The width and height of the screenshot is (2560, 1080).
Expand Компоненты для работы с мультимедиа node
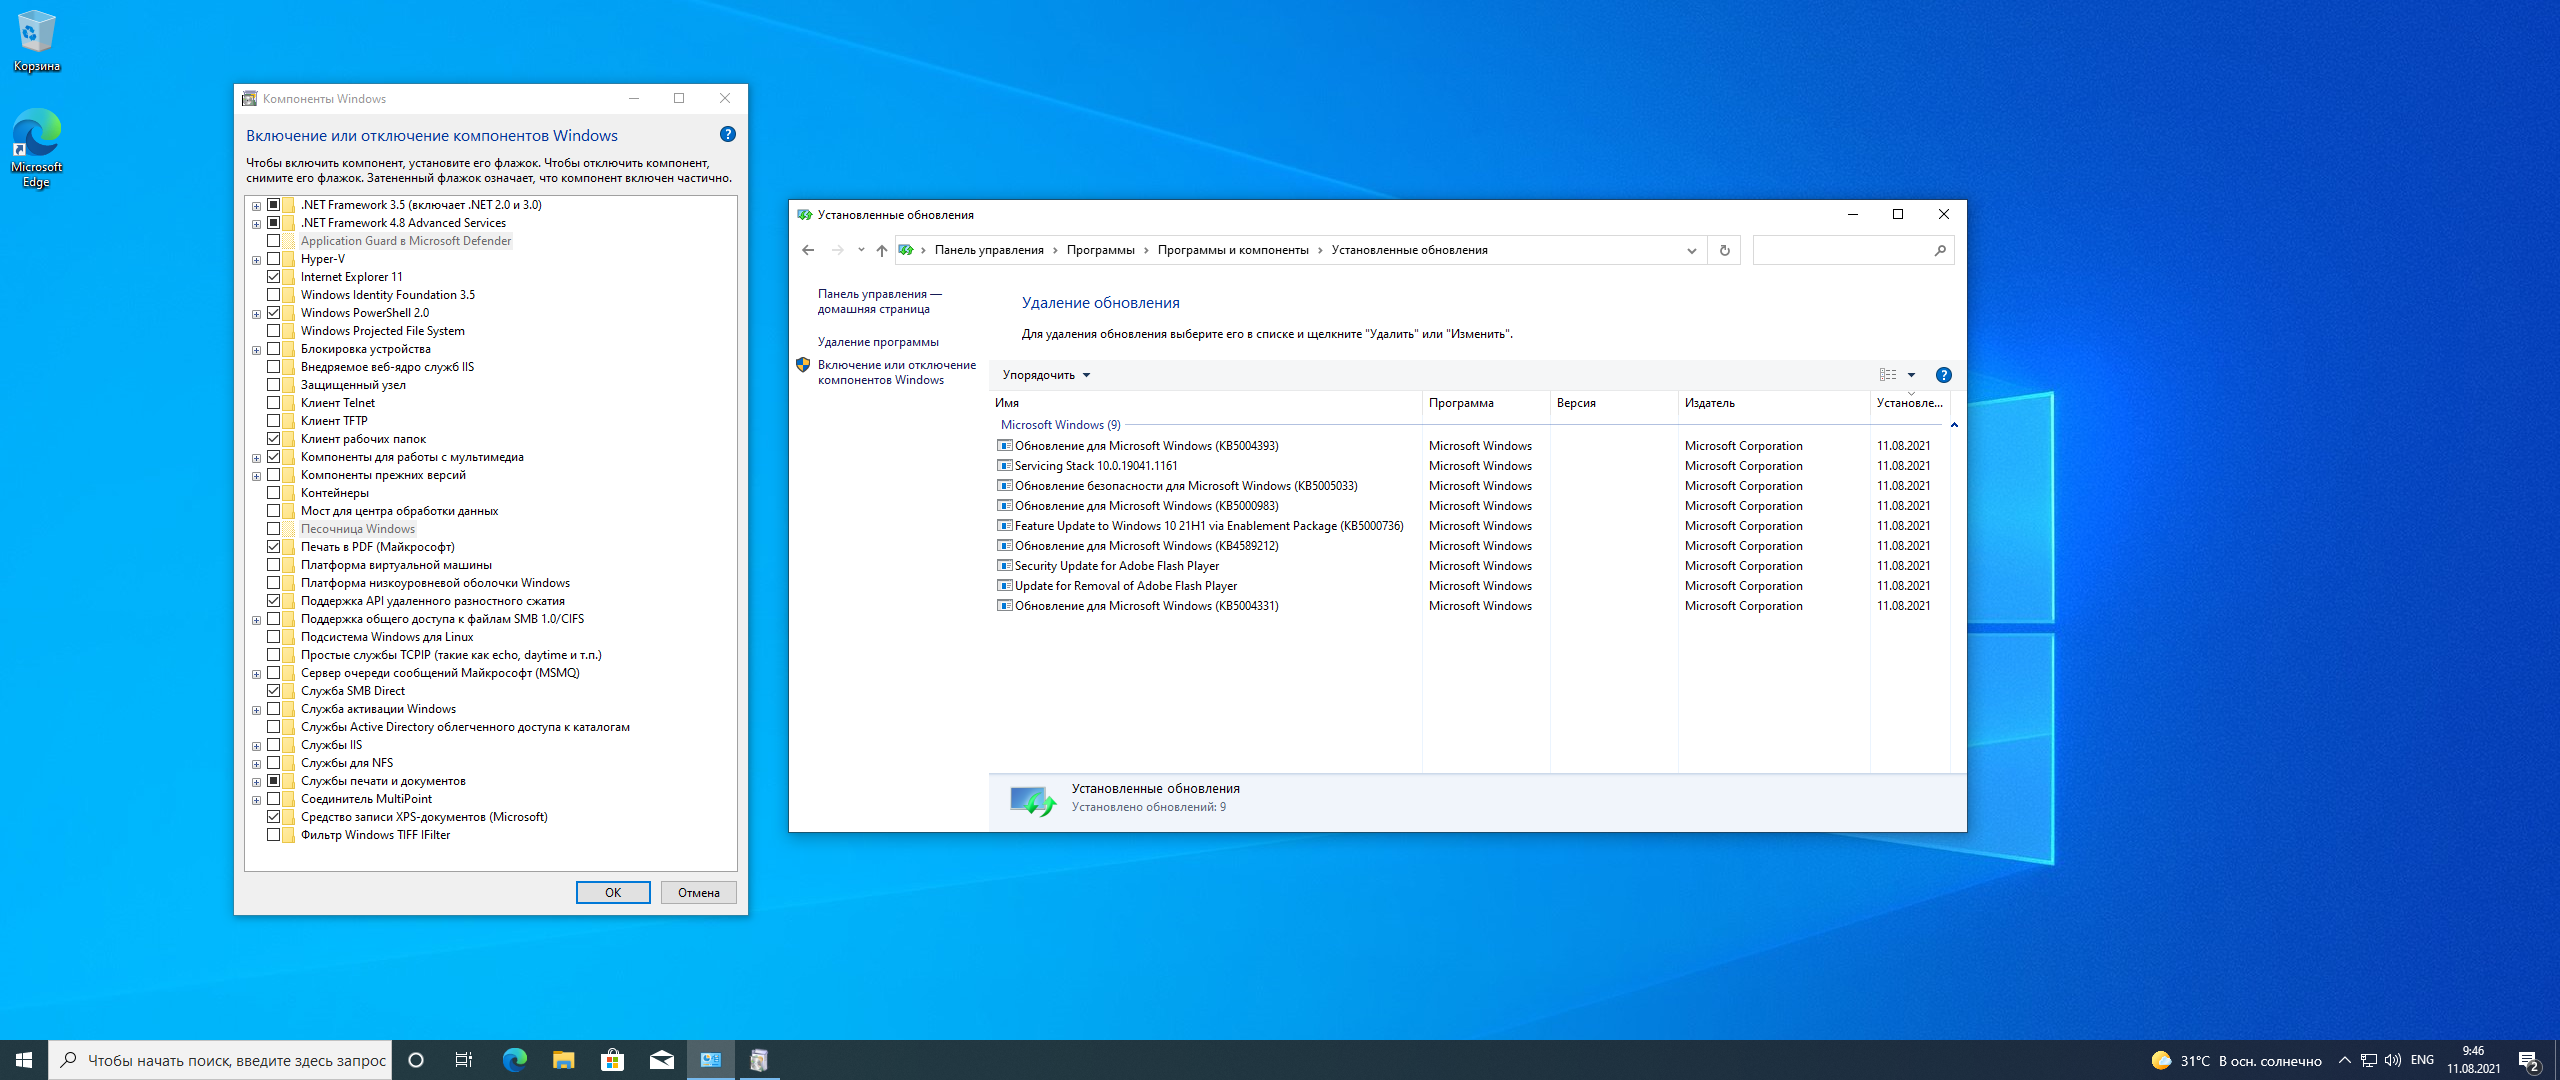pyautogui.click(x=256, y=458)
